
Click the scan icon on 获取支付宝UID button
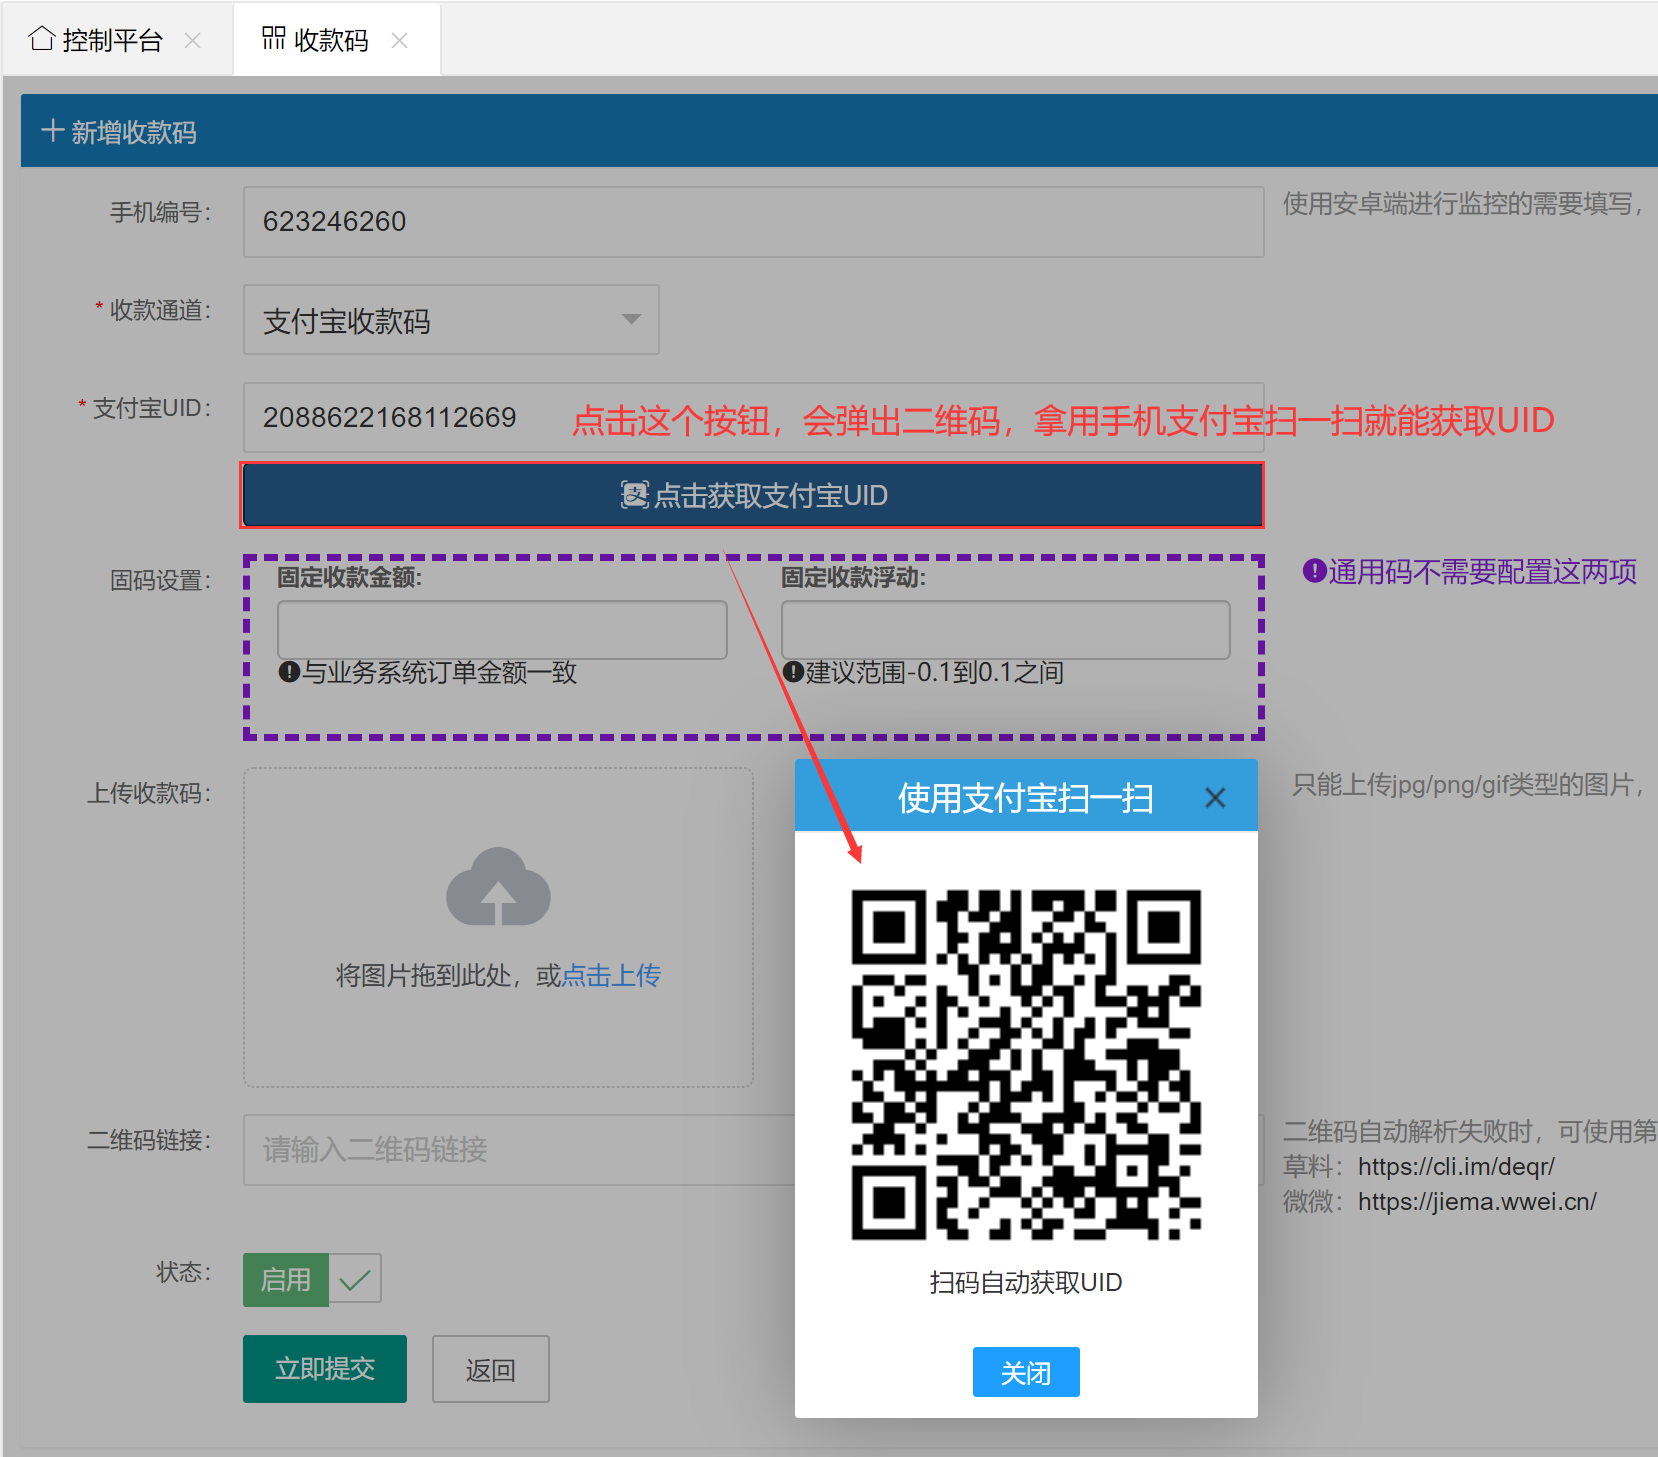pyautogui.click(x=634, y=495)
